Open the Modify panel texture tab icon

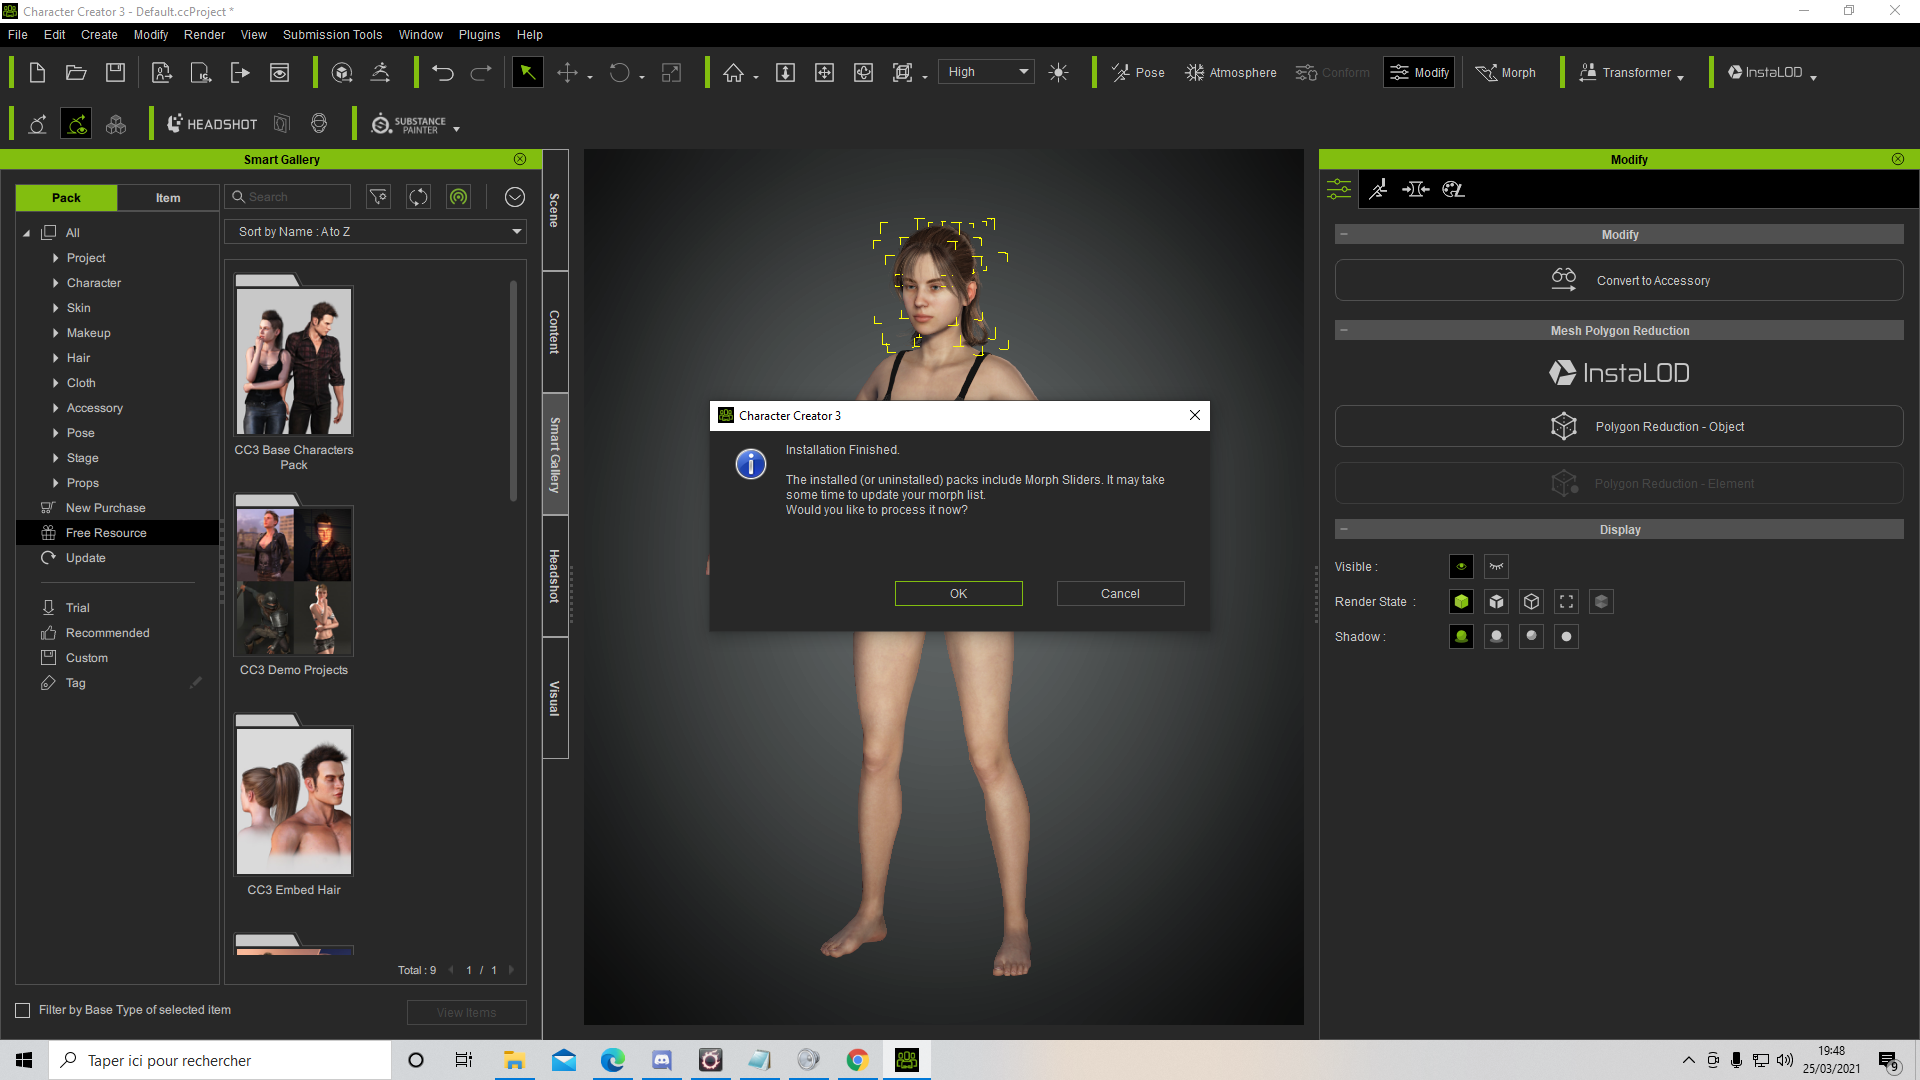[1453, 189]
